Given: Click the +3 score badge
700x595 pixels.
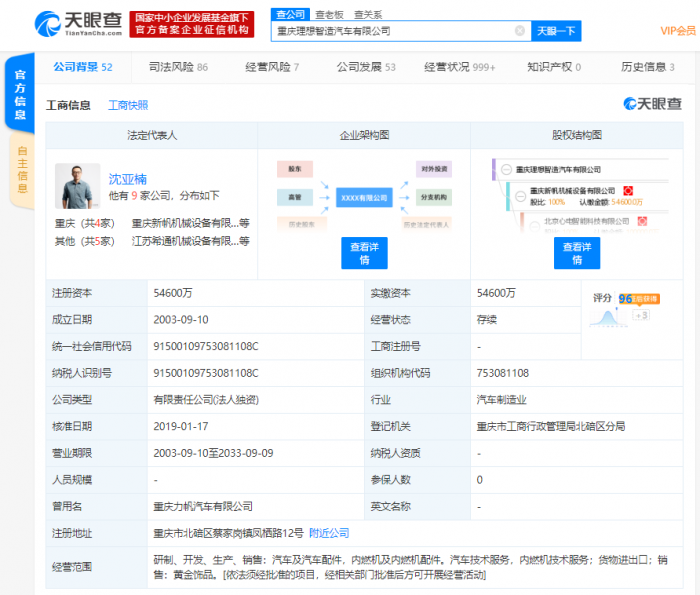Looking at the screenshot, I should 641,315.
